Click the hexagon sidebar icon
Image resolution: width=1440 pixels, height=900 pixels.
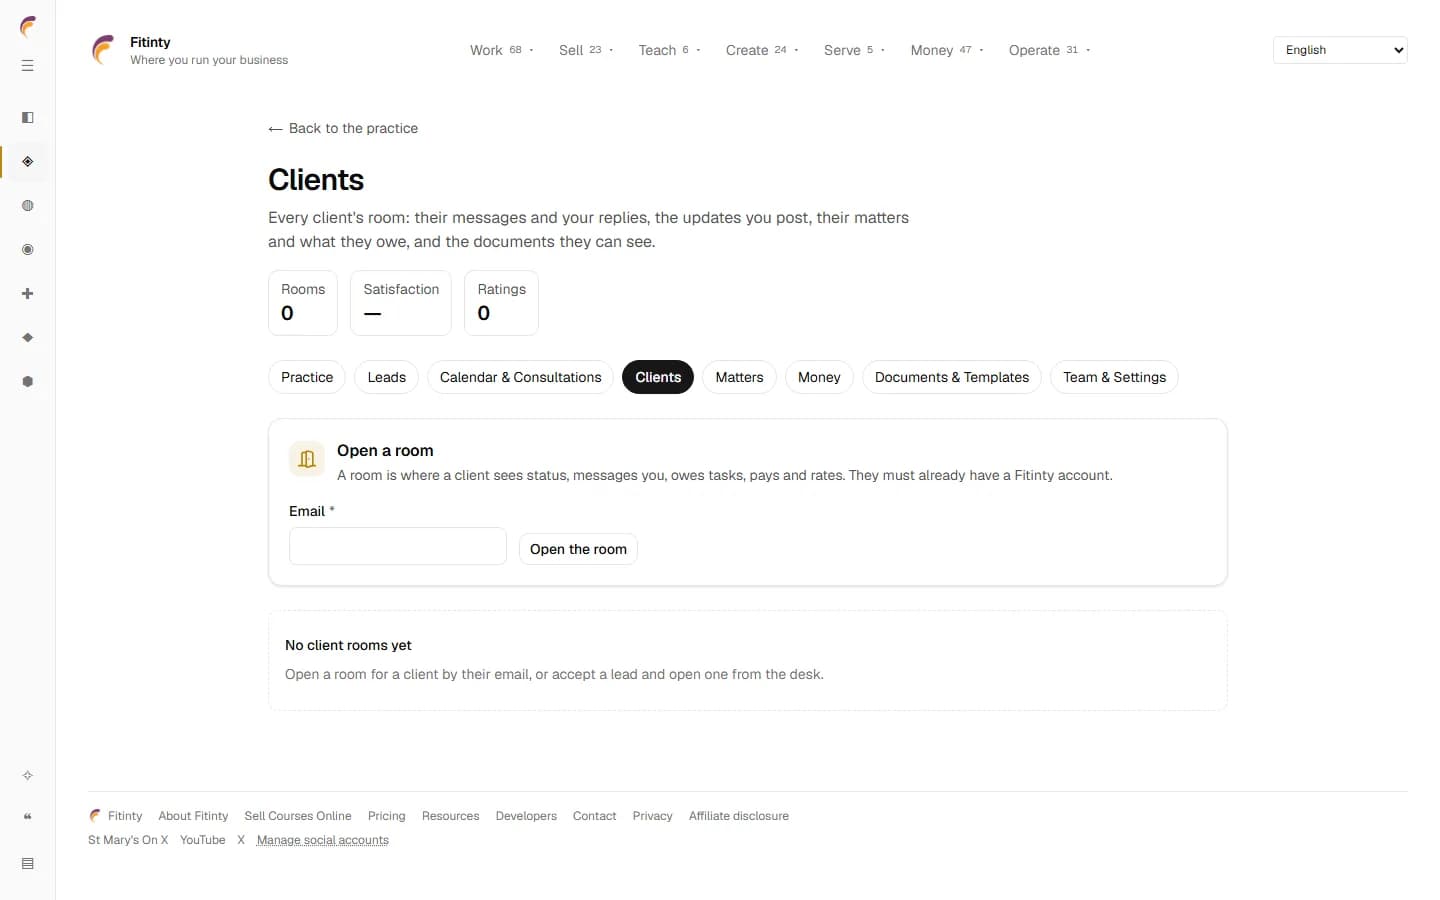[x=28, y=382]
